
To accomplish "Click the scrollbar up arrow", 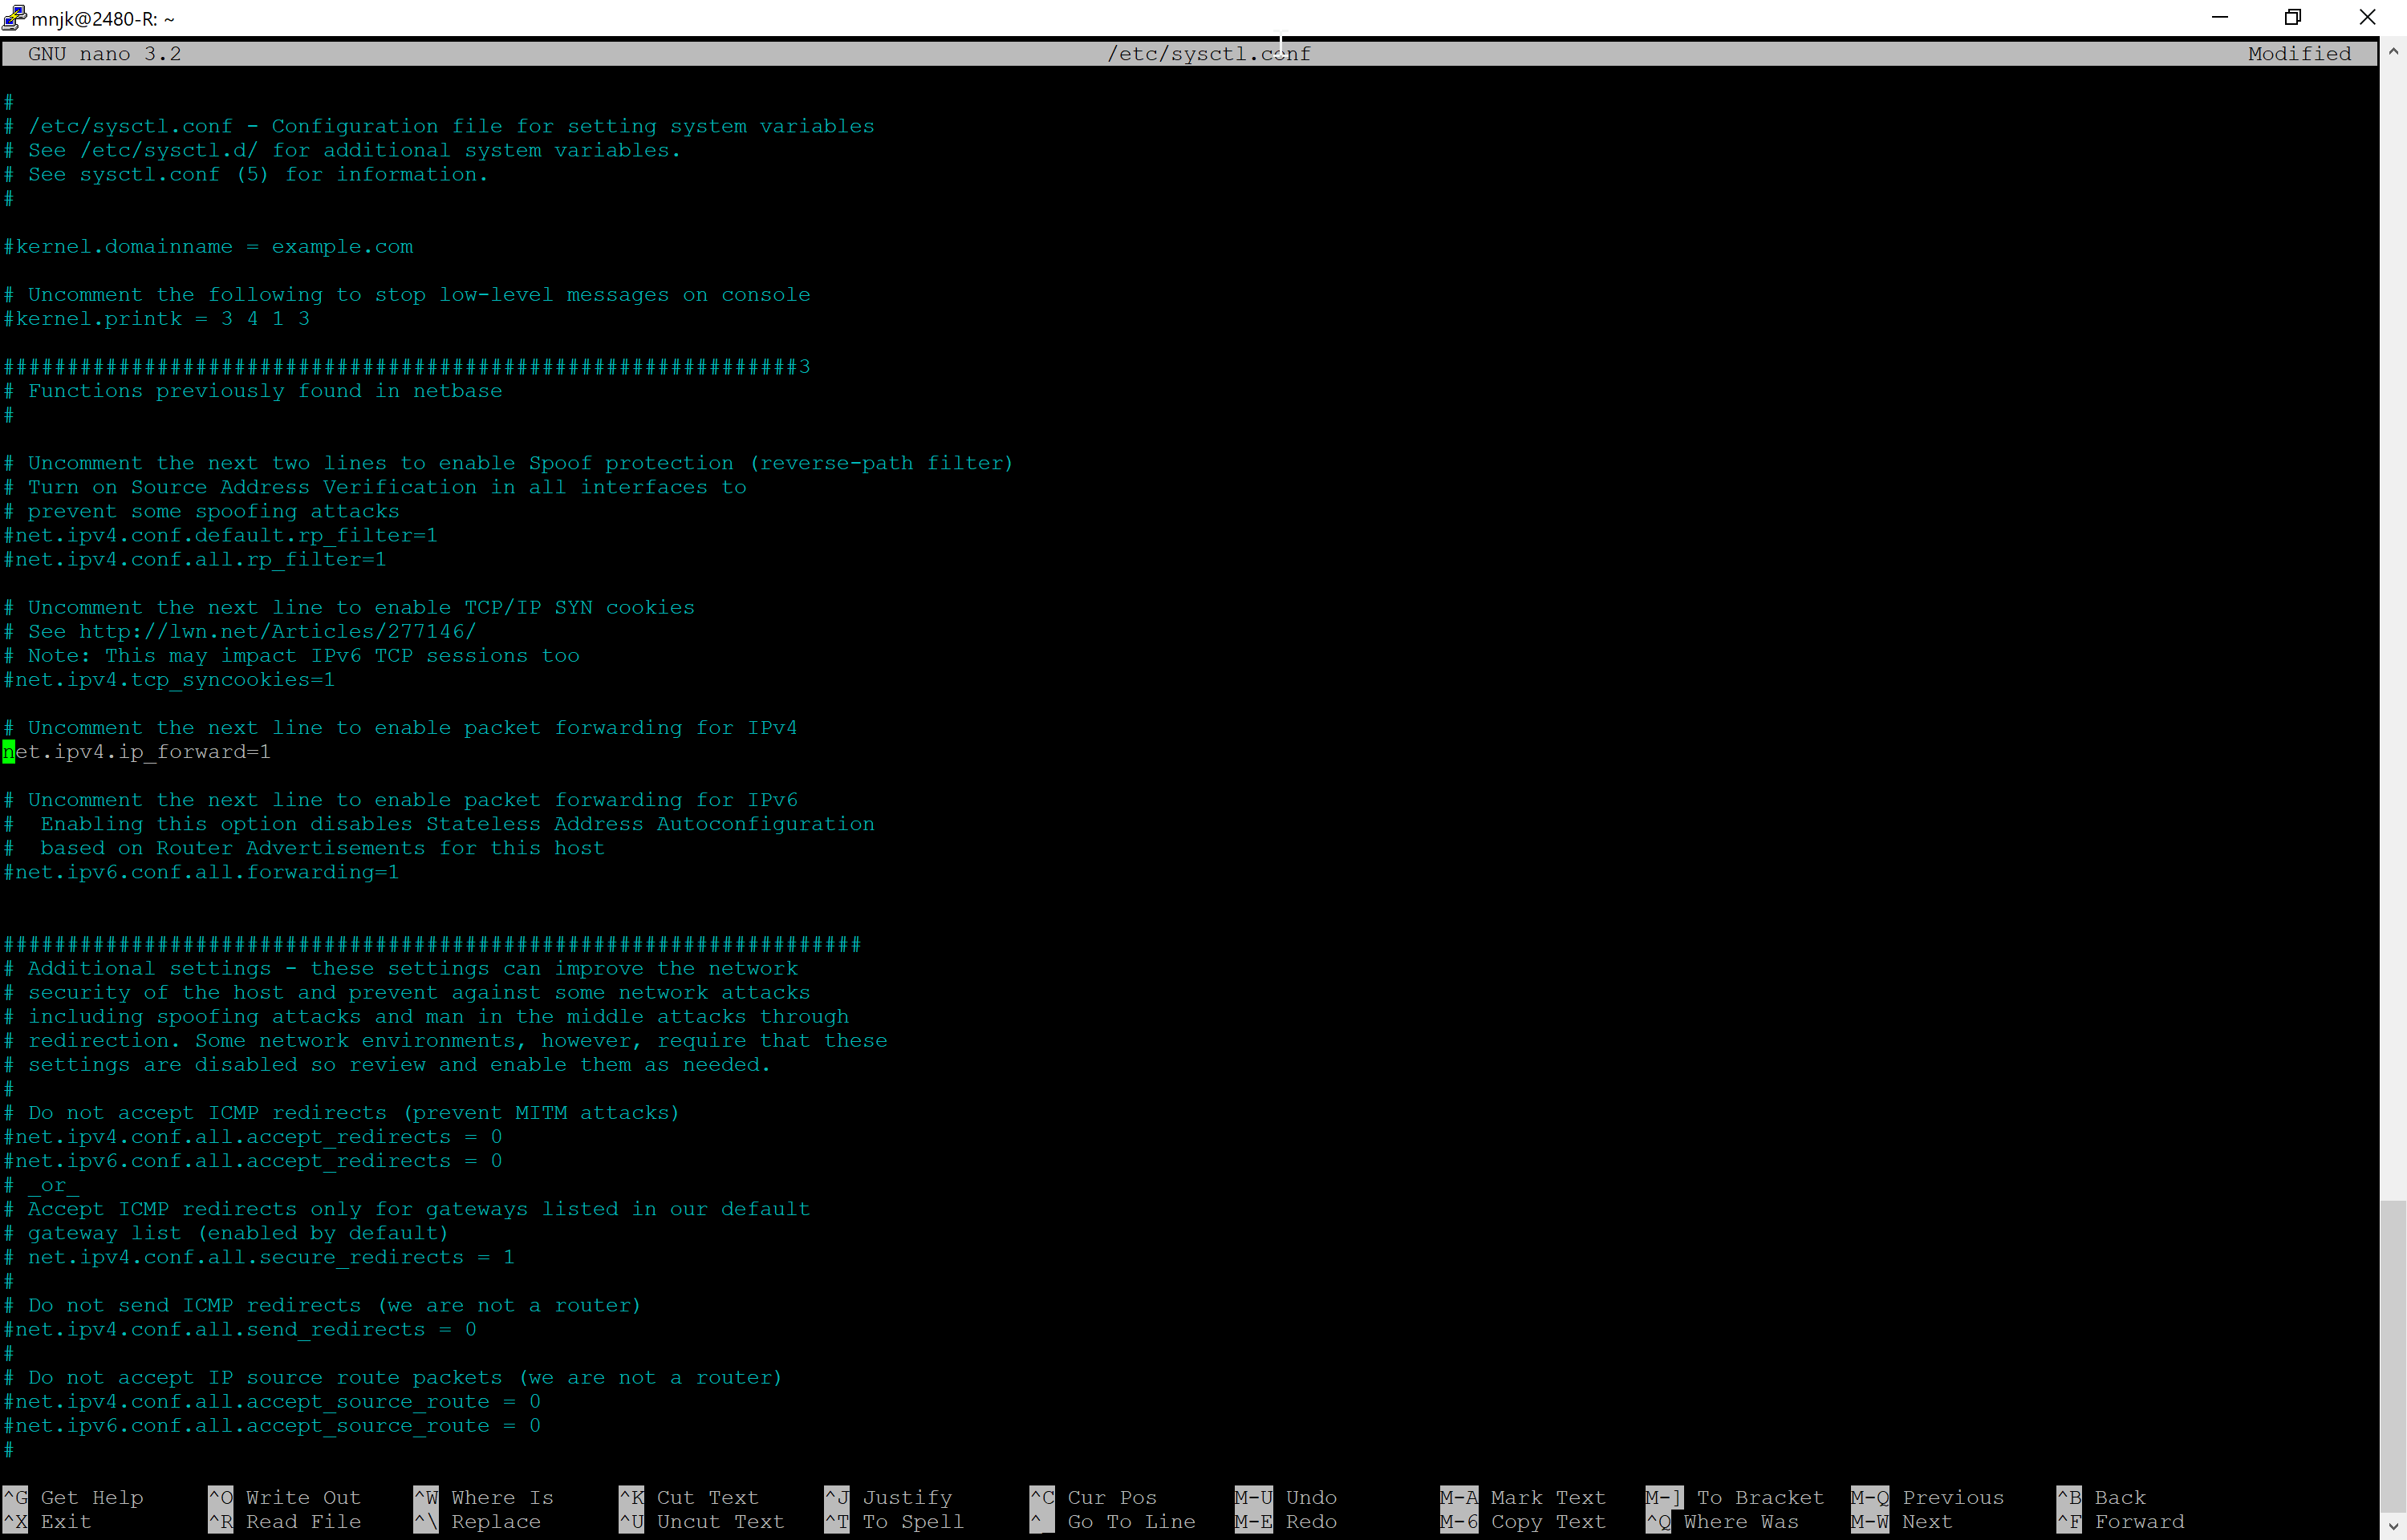I will [x=2393, y=50].
